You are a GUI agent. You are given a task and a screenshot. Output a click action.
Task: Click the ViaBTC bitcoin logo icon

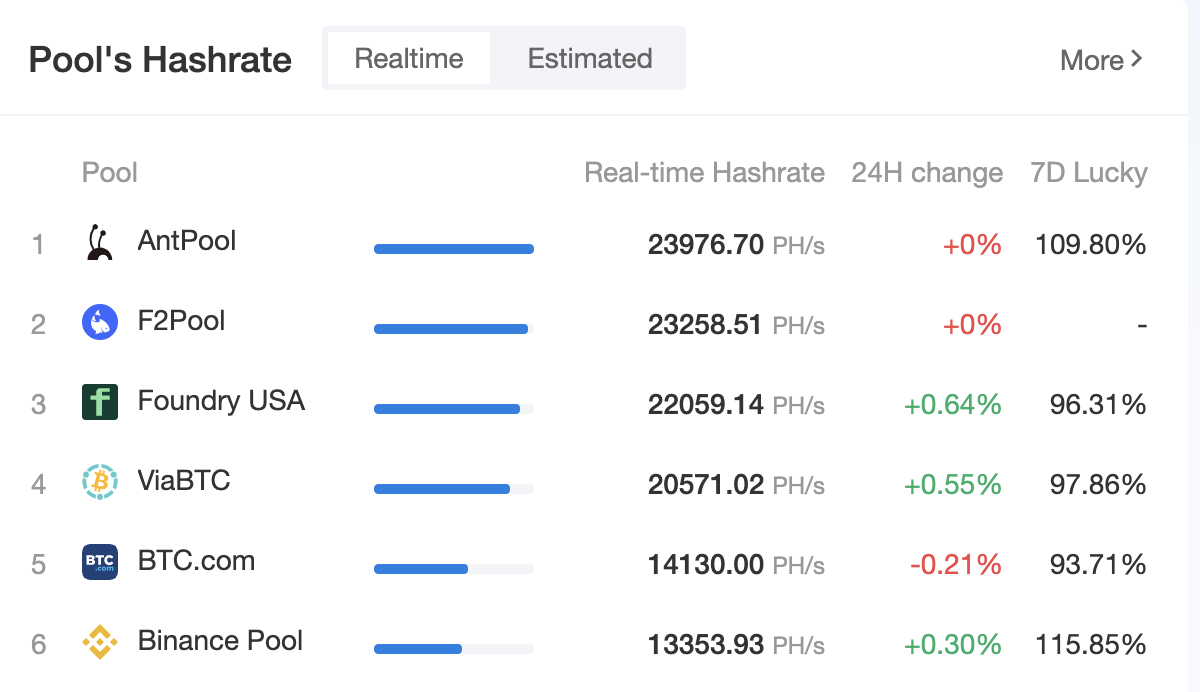tap(99, 482)
